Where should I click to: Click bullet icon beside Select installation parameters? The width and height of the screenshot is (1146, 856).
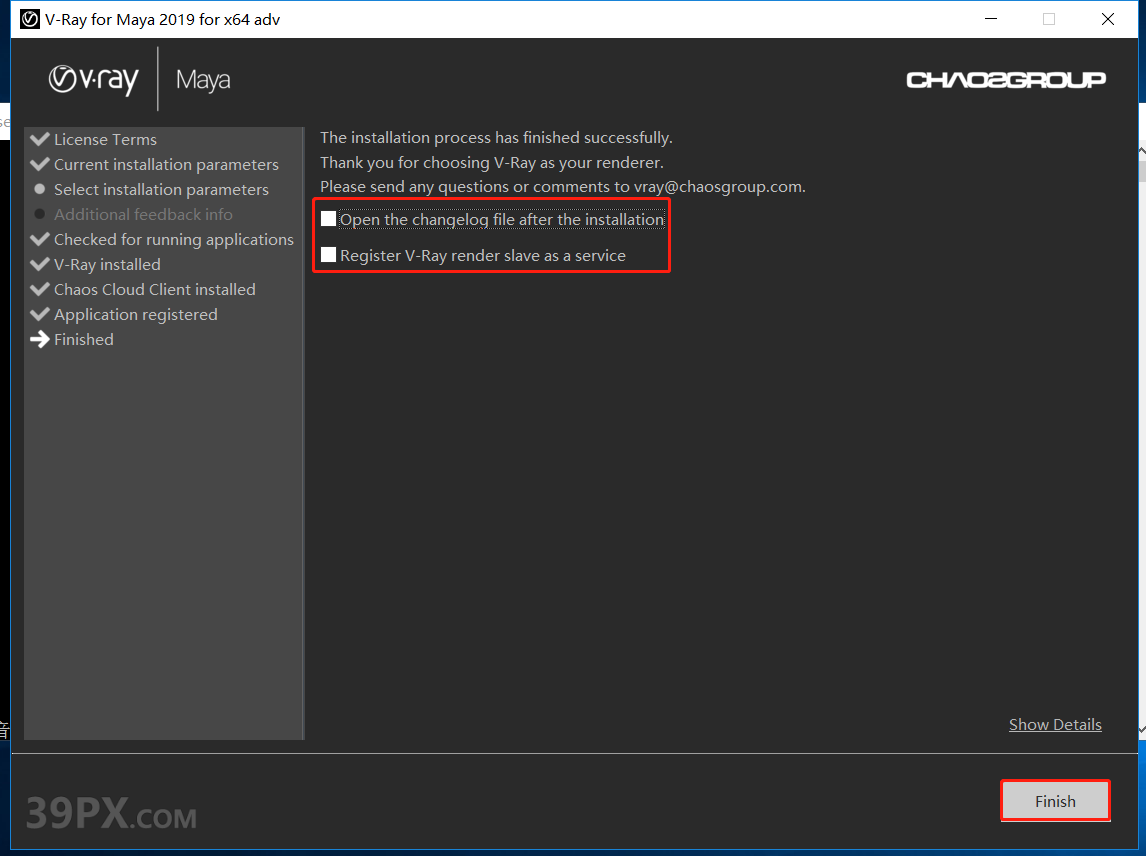tap(40, 189)
